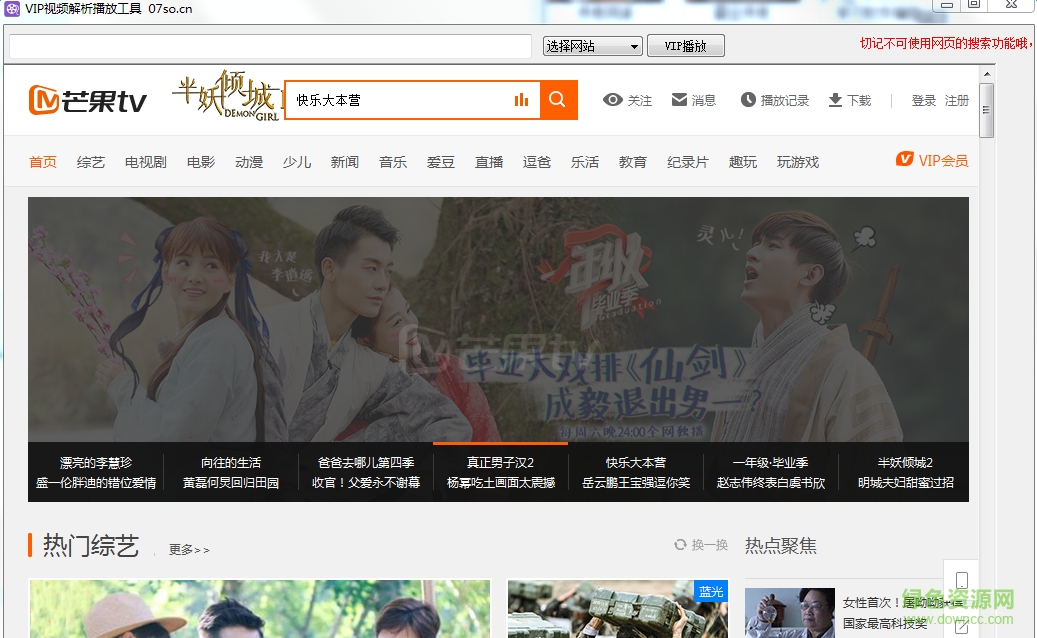Screen dimensions: 1037x638
Task: Expand the 选择网站 dropdown
Action: point(592,47)
